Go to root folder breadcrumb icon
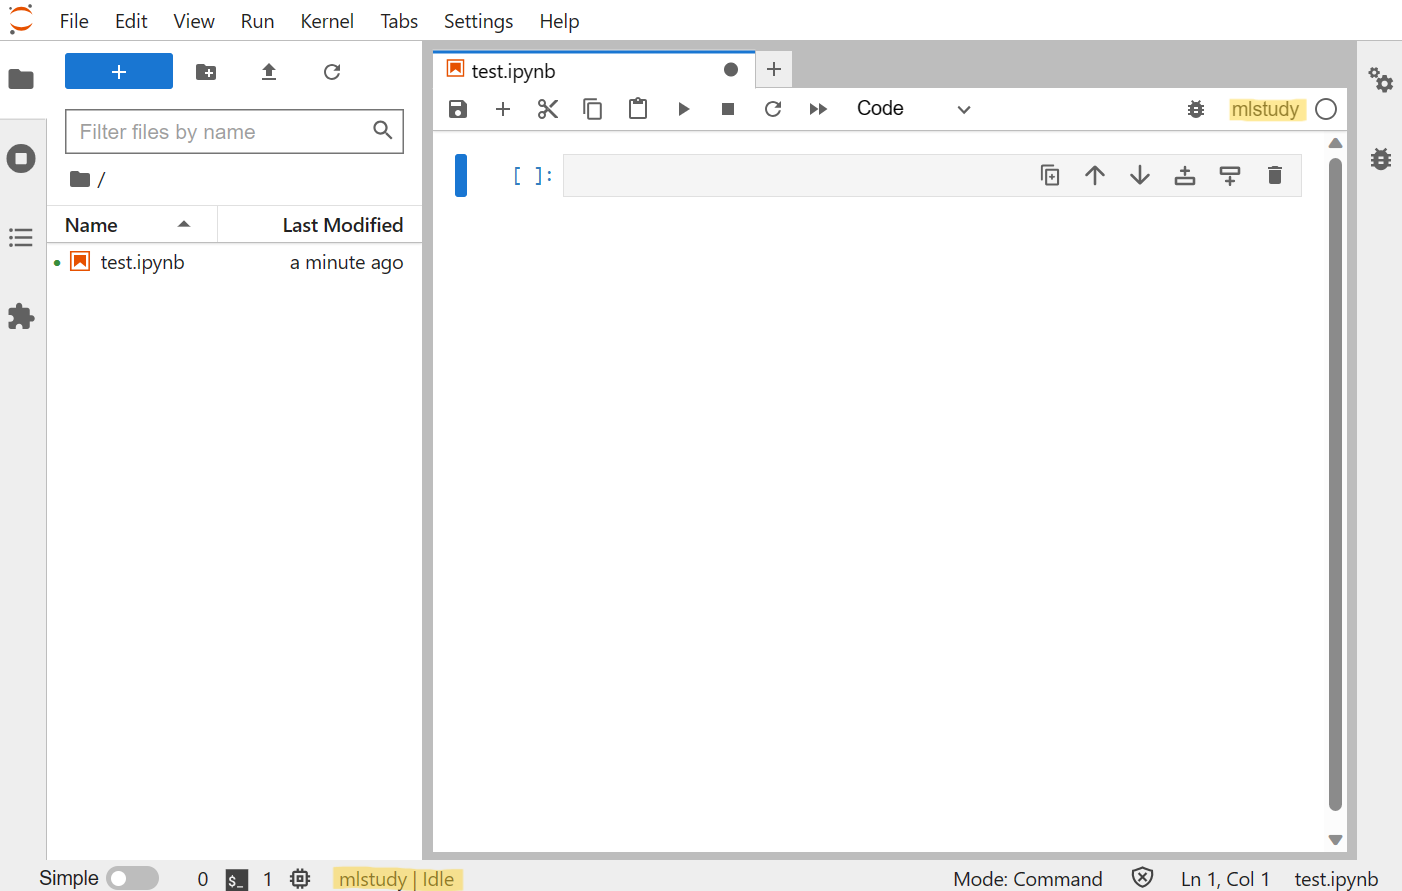1402x891 pixels. click(80, 179)
